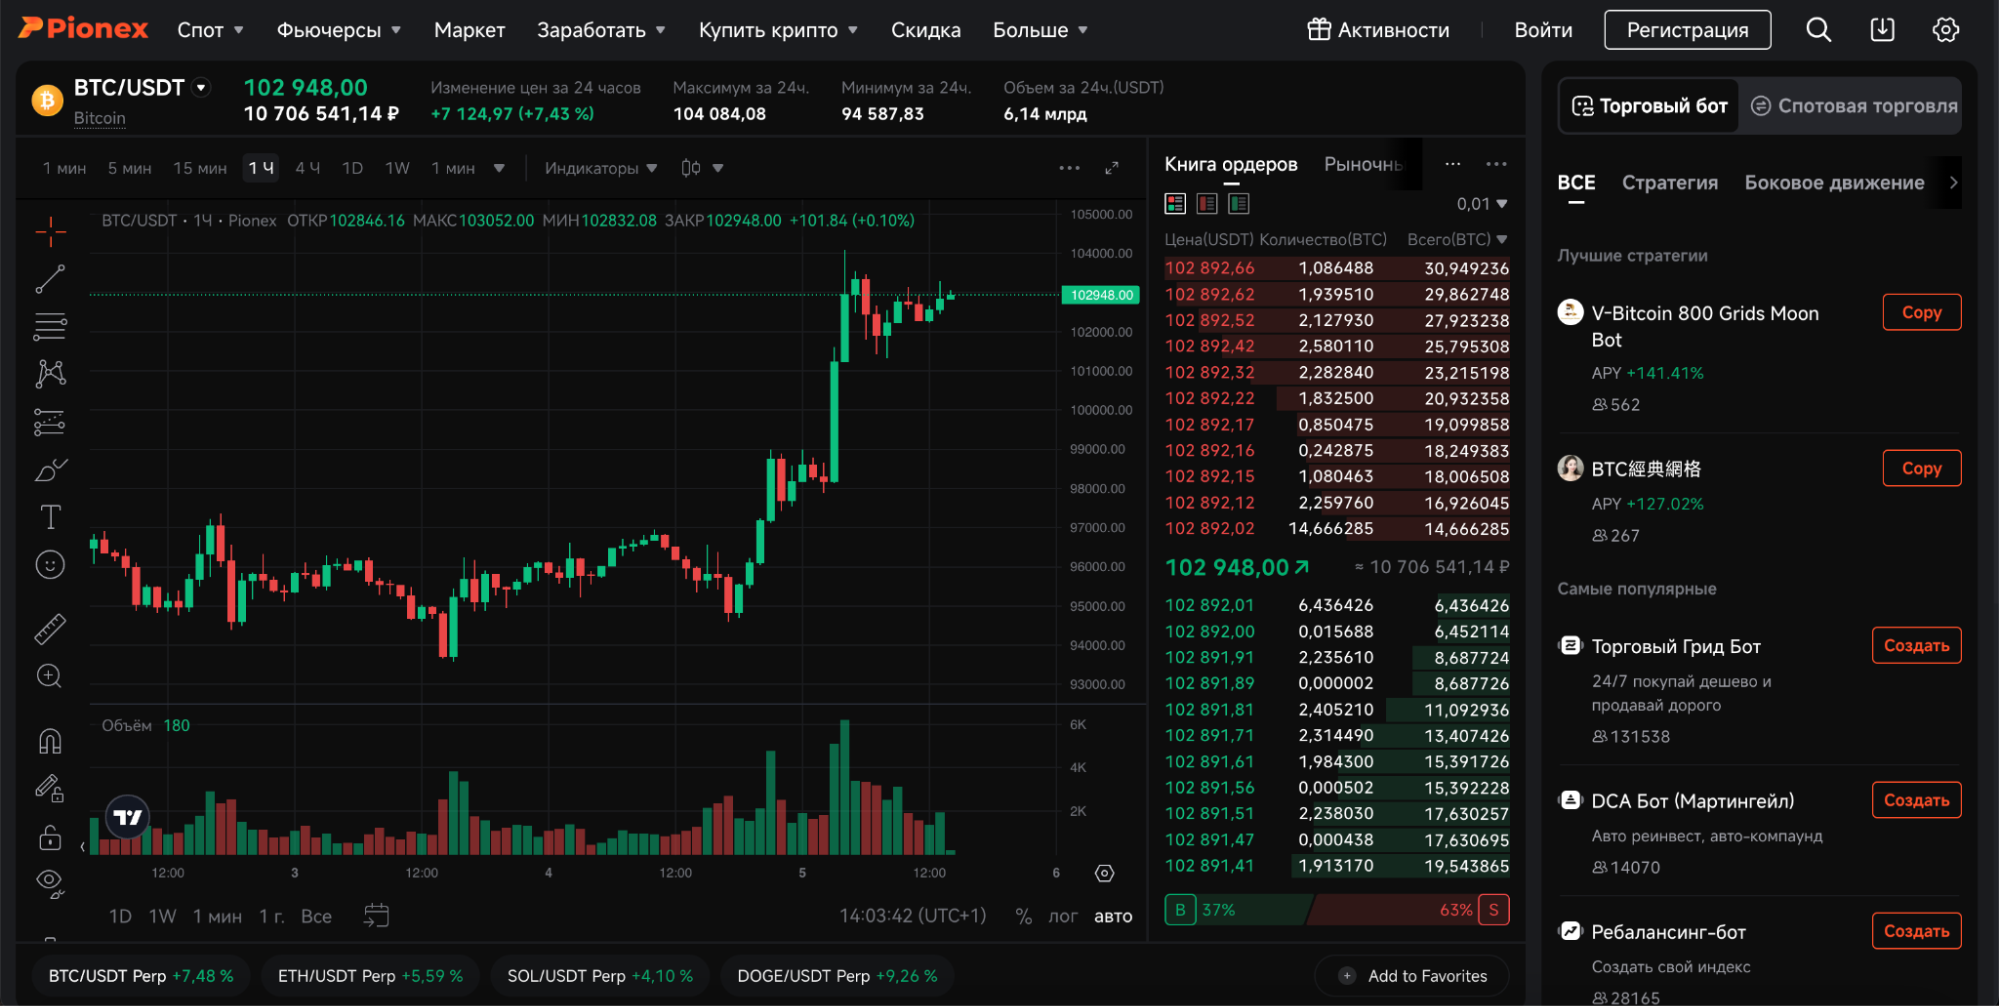Open chart scale settings gear
1999x1007 pixels.
click(x=1104, y=874)
